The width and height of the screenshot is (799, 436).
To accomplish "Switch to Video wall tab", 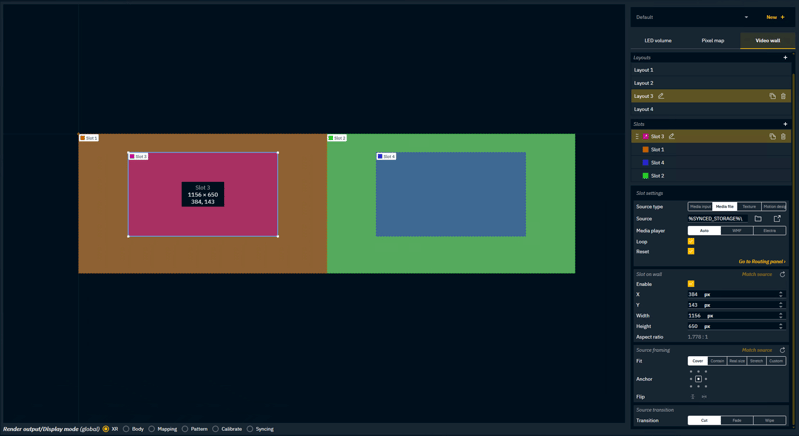I will point(767,40).
